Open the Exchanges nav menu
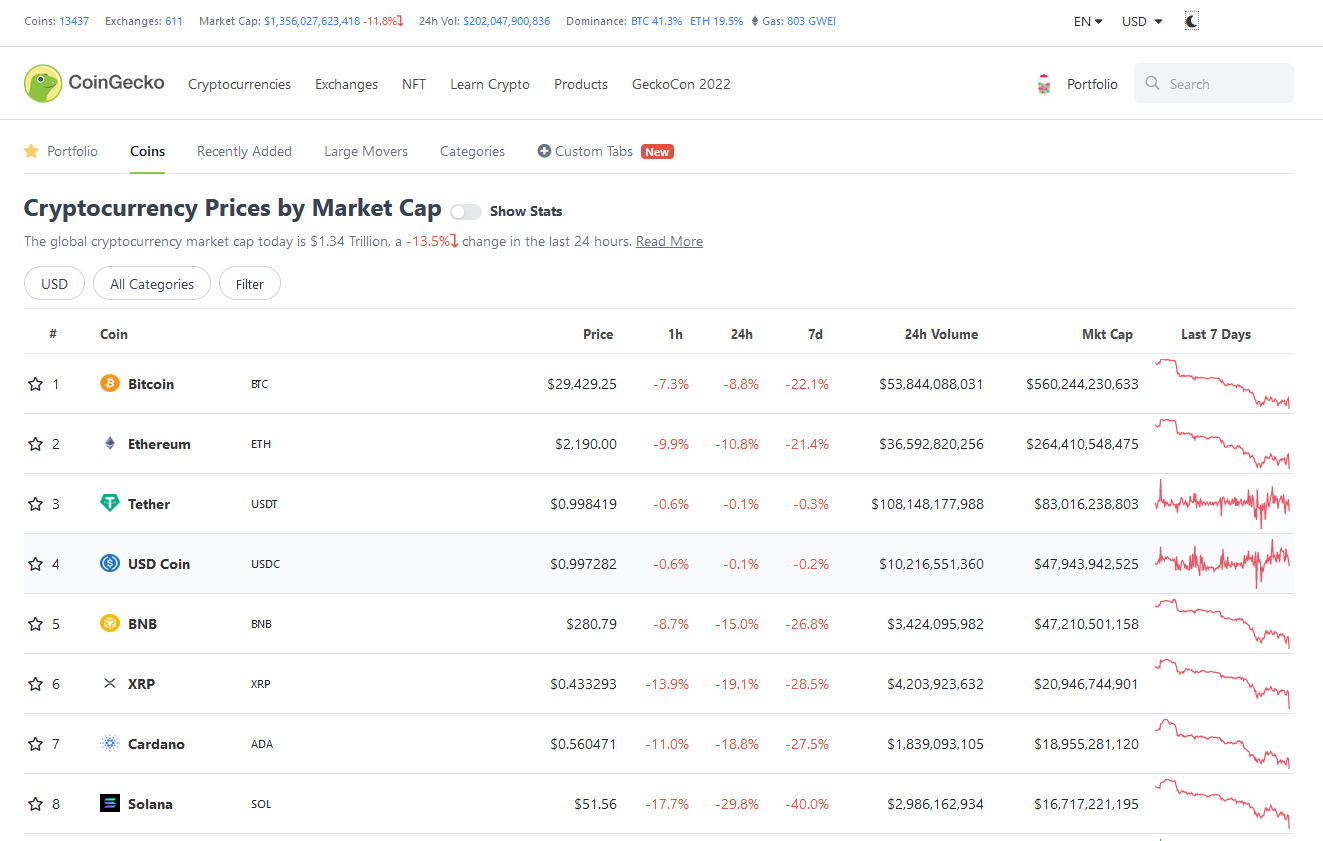The width and height of the screenshot is (1323, 841). click(346, 84)
